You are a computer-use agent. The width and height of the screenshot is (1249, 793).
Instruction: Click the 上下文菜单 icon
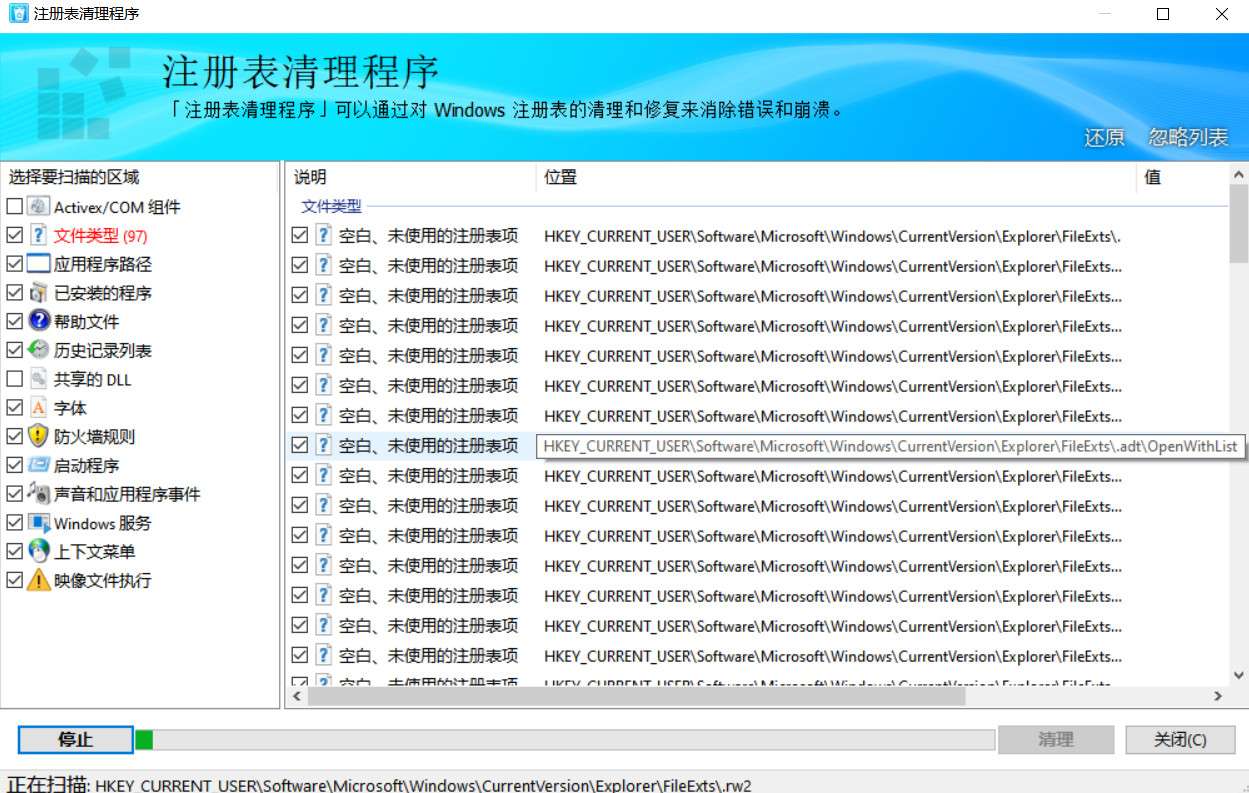[x=38, y=552]
